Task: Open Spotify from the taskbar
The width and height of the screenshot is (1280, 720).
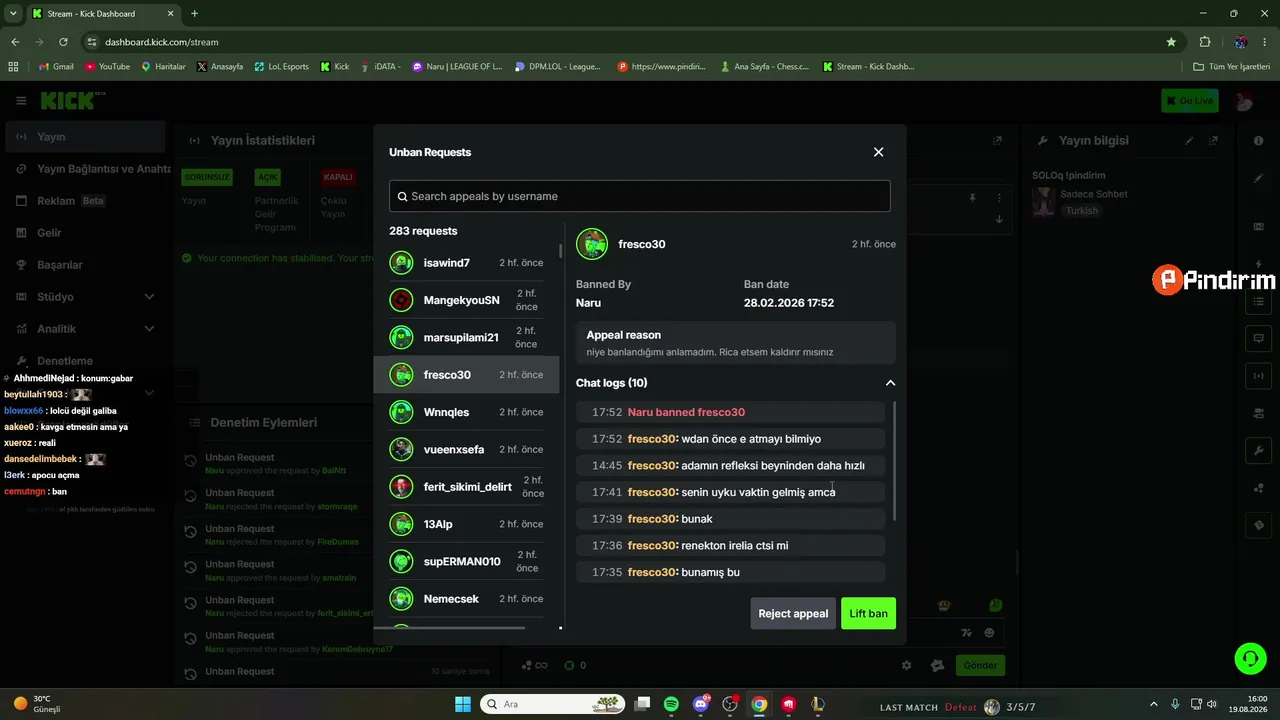Action: [671, 704]
